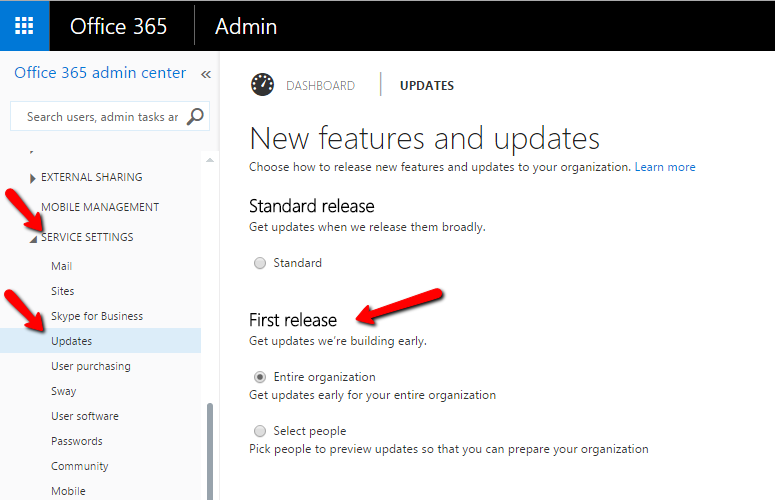This screenshot has width=775, height=500.
Task: Click the 'New features and updates' title
Action: (425, 138)
